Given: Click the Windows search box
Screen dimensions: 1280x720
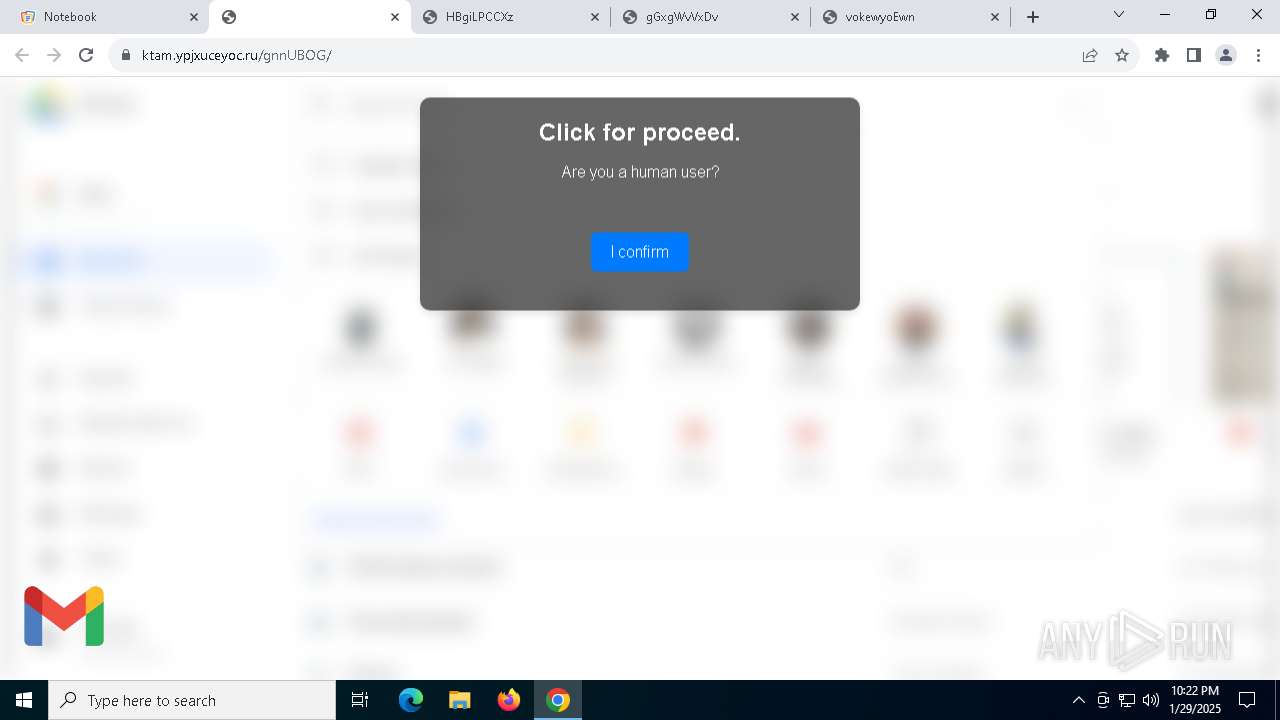Looking at the screenshot, I should 192,700.
